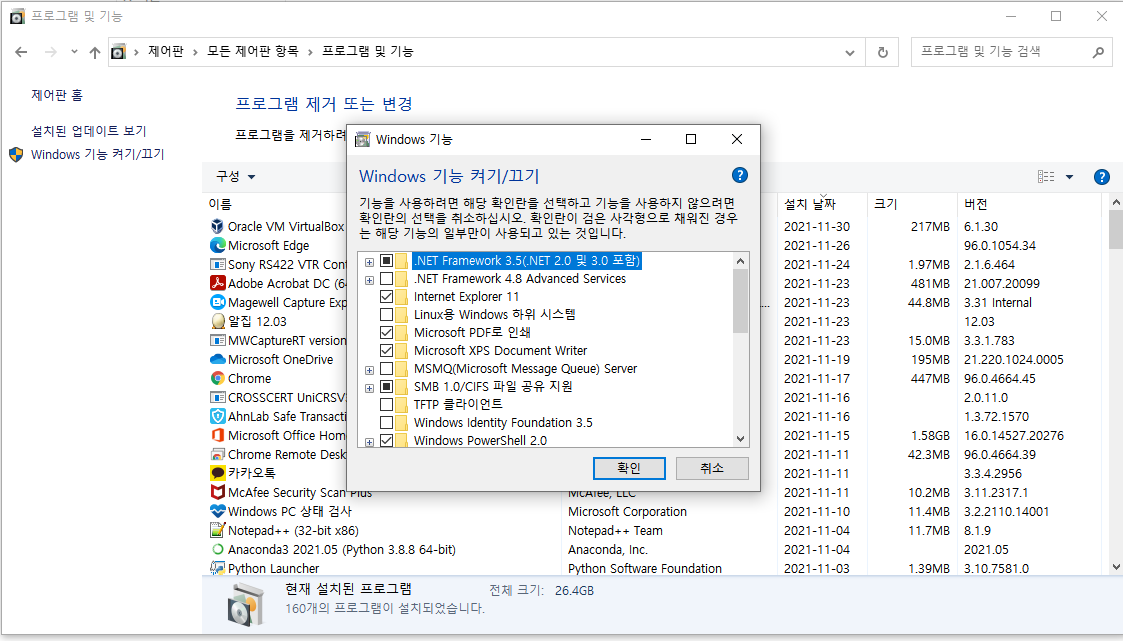Open 설치된 업데이트 보기 link

pos(89,131)
